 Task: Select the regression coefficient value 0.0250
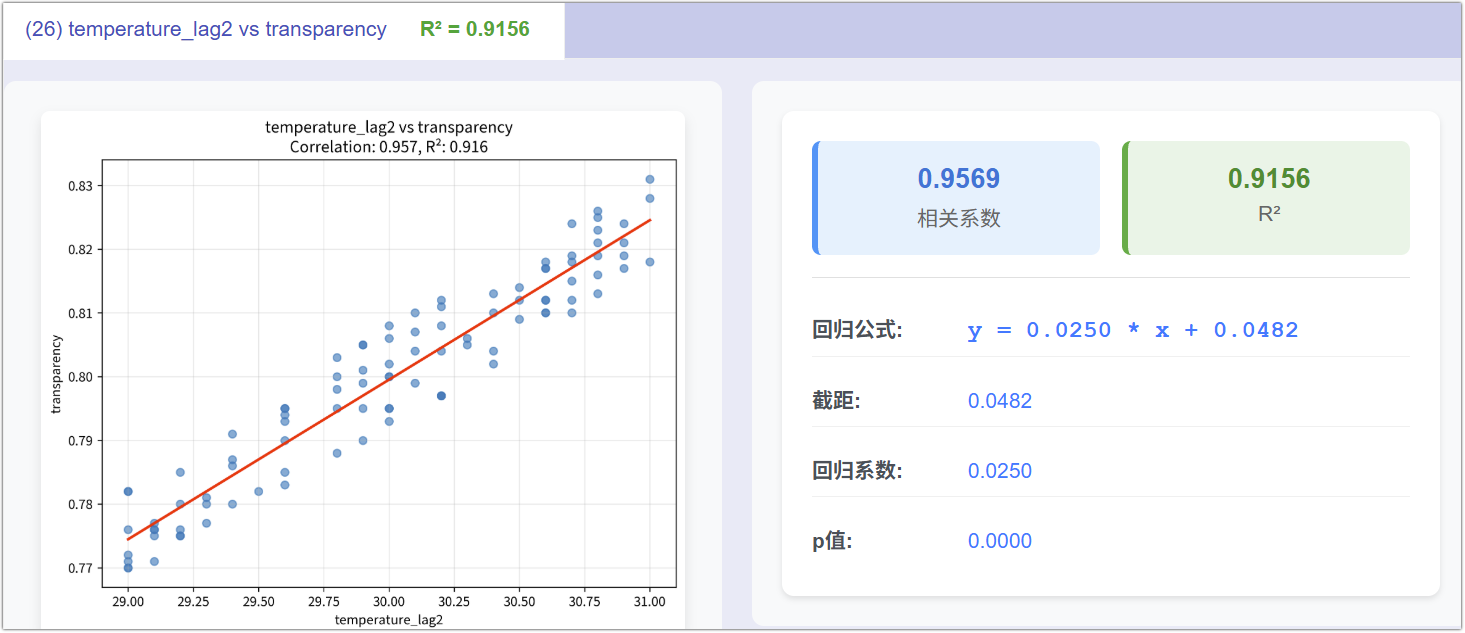click(1000, 471)
